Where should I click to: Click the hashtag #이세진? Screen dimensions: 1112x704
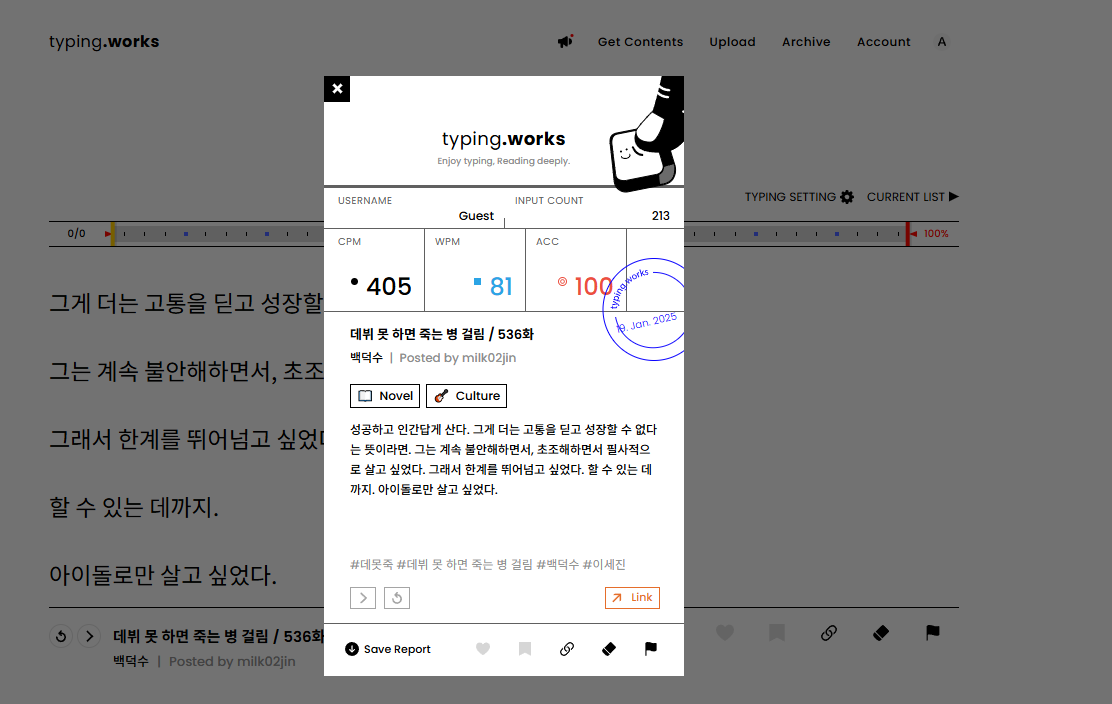(604, 564)
